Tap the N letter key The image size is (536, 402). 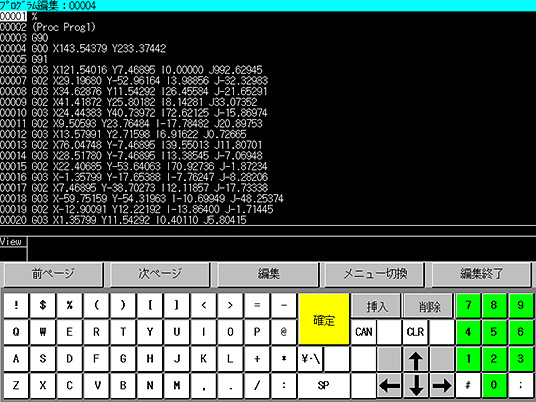[150, 386]
